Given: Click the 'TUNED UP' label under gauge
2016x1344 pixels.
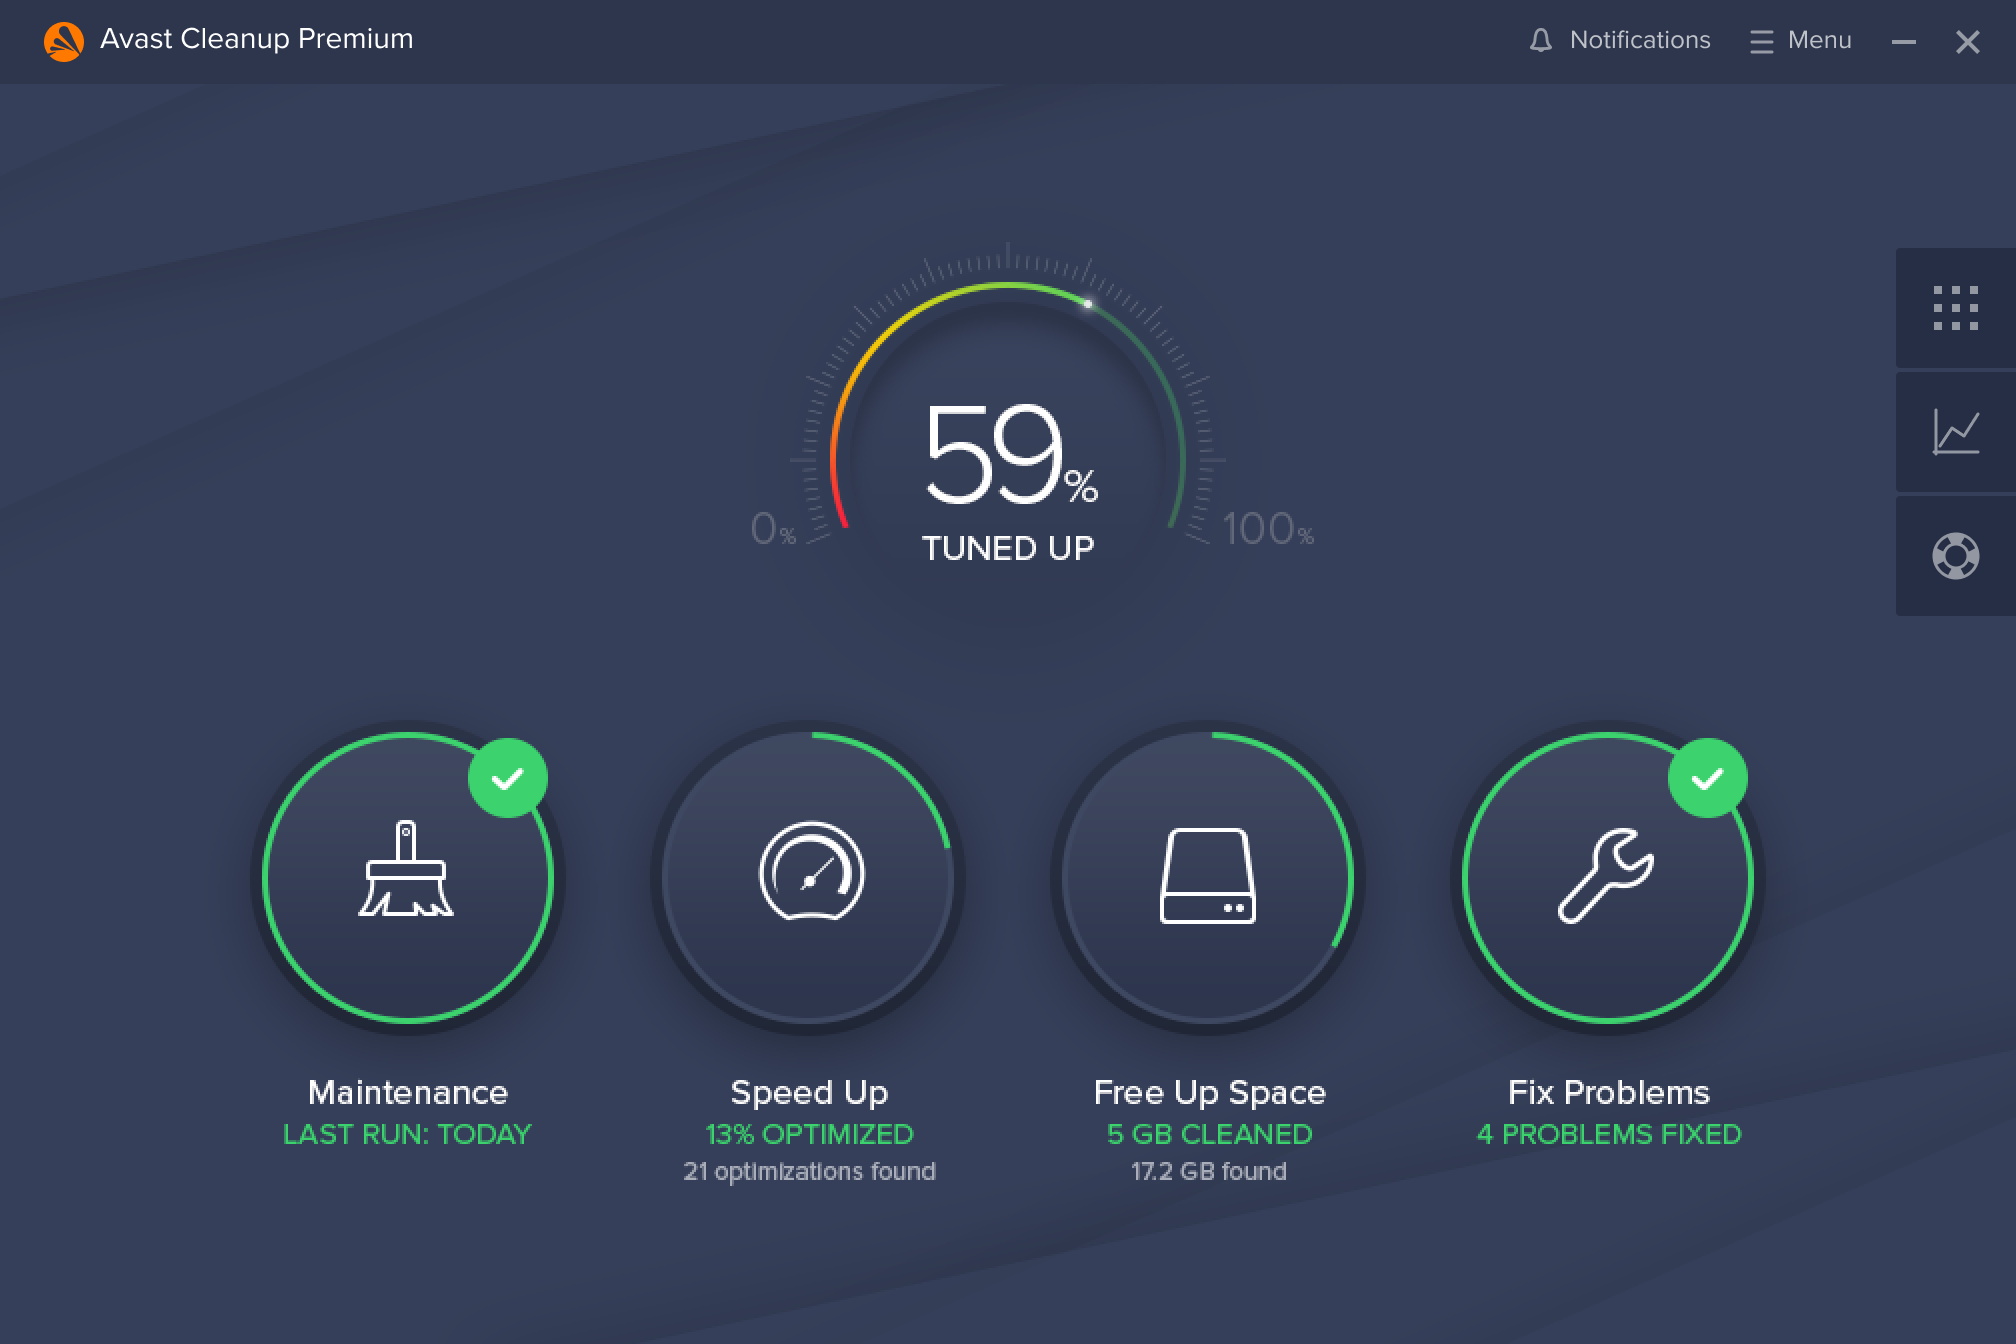Looking at the screenshot, I should pyautogui.click(x=1008, y=548).
